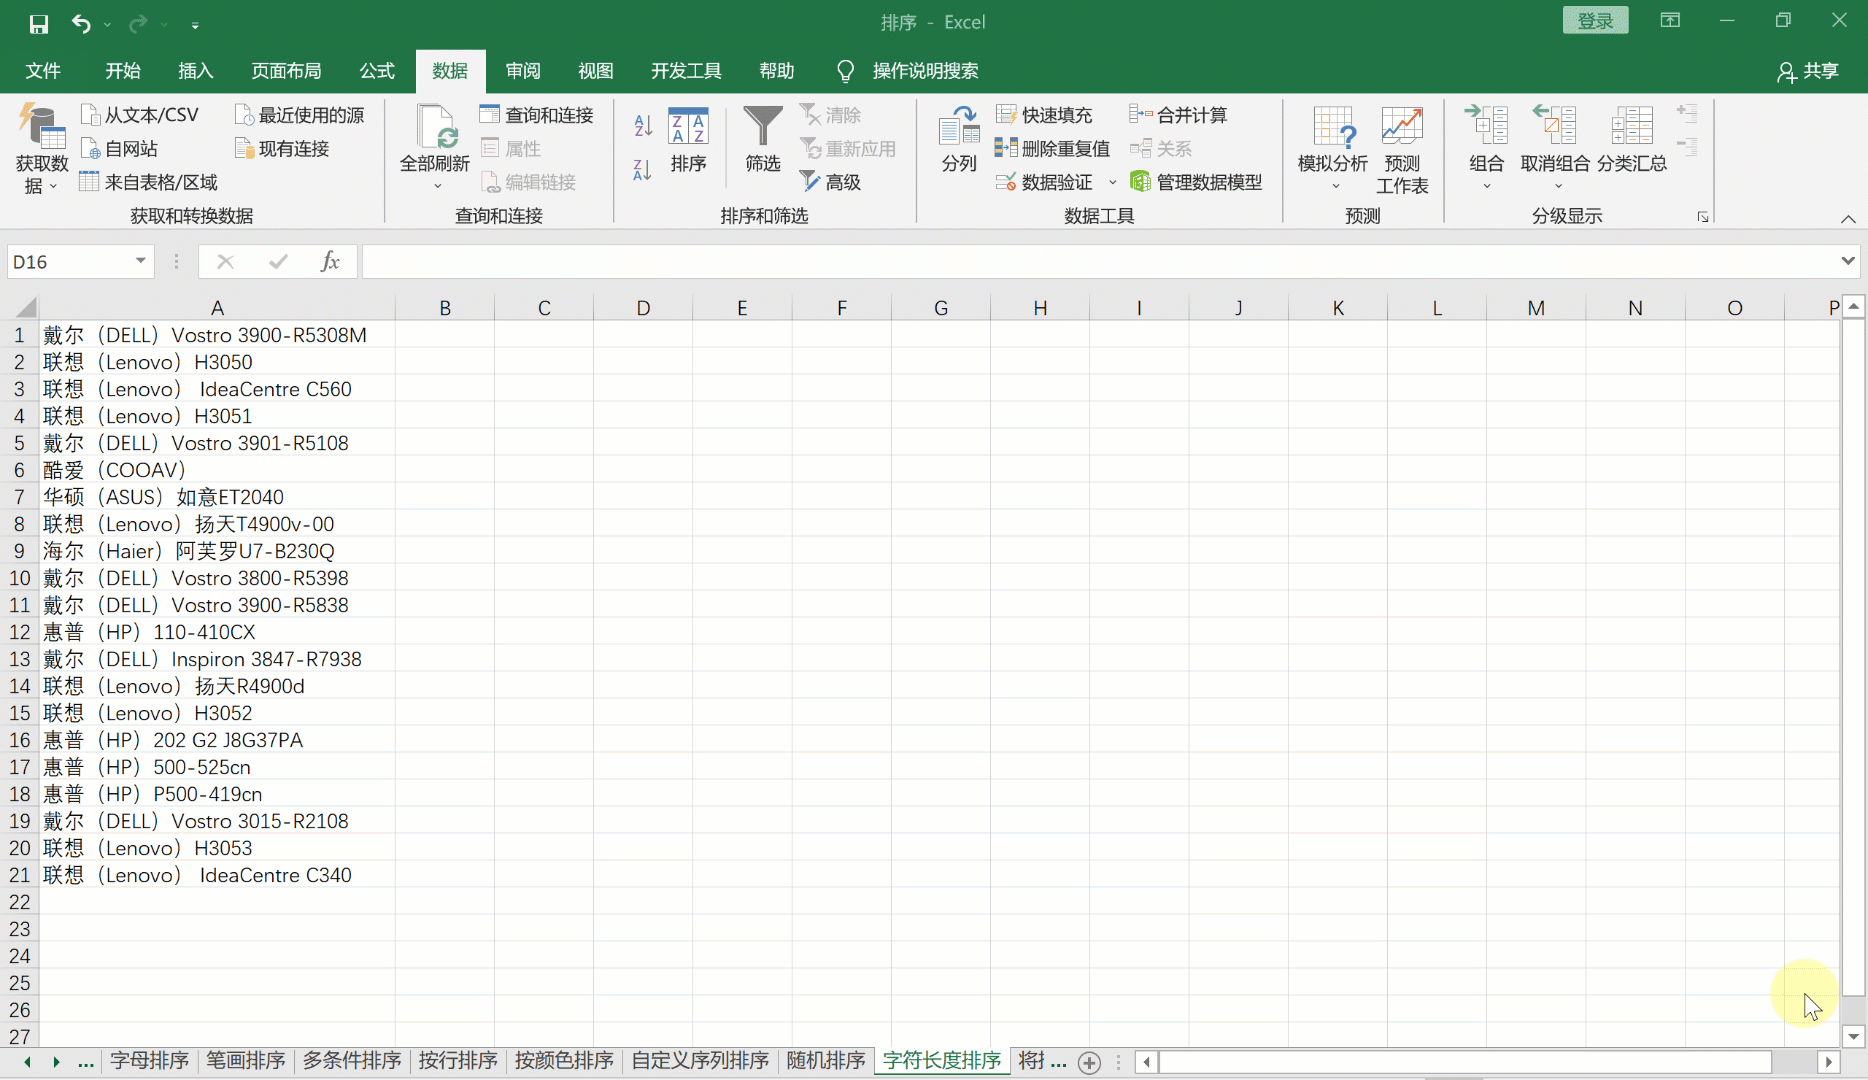Open the Outline (分级显示) dialog launcher
Screen dimensions: 1868x1080
[1702, 217]
